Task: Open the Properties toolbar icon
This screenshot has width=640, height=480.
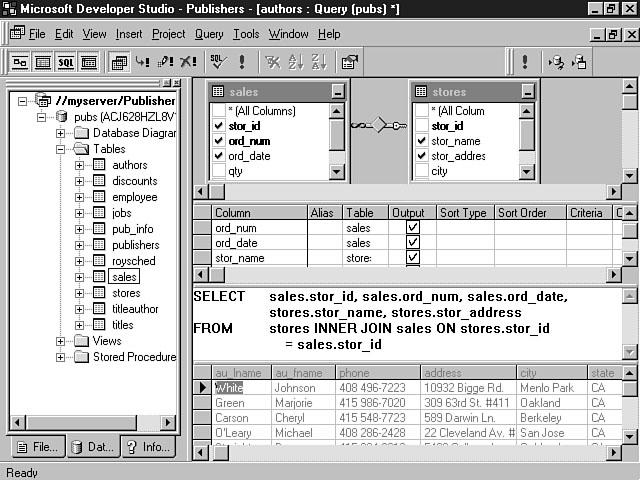Action: (x=349, y=62)
